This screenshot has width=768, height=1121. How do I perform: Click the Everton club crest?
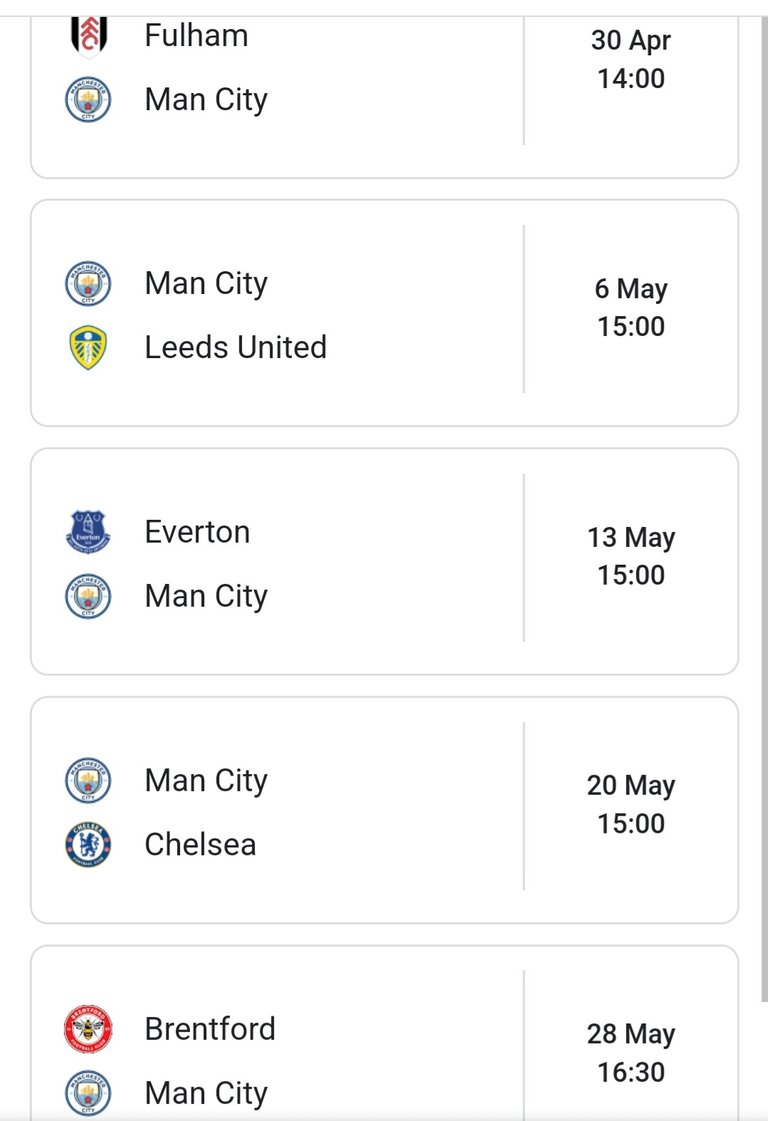tap(88, 532)
